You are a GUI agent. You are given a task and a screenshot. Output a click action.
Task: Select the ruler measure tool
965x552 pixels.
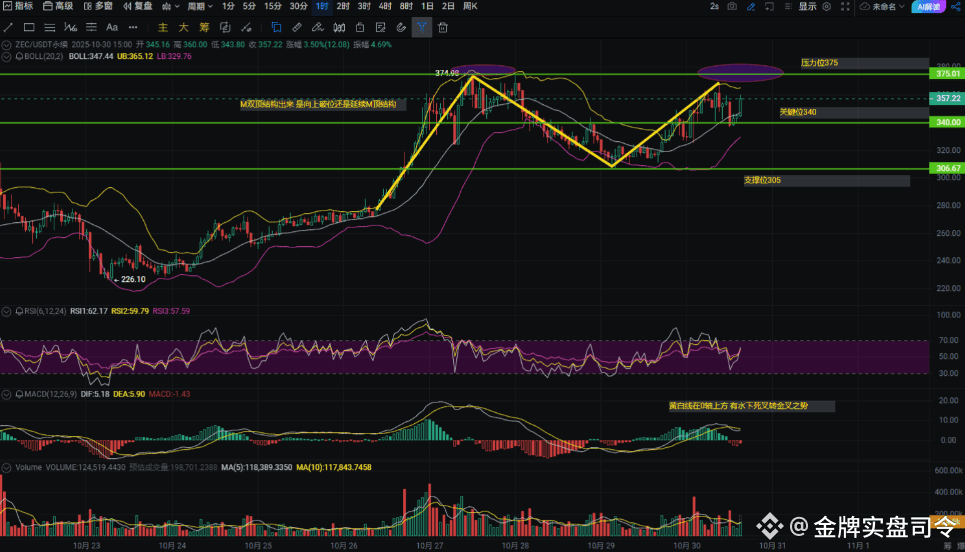click(297, 27)
